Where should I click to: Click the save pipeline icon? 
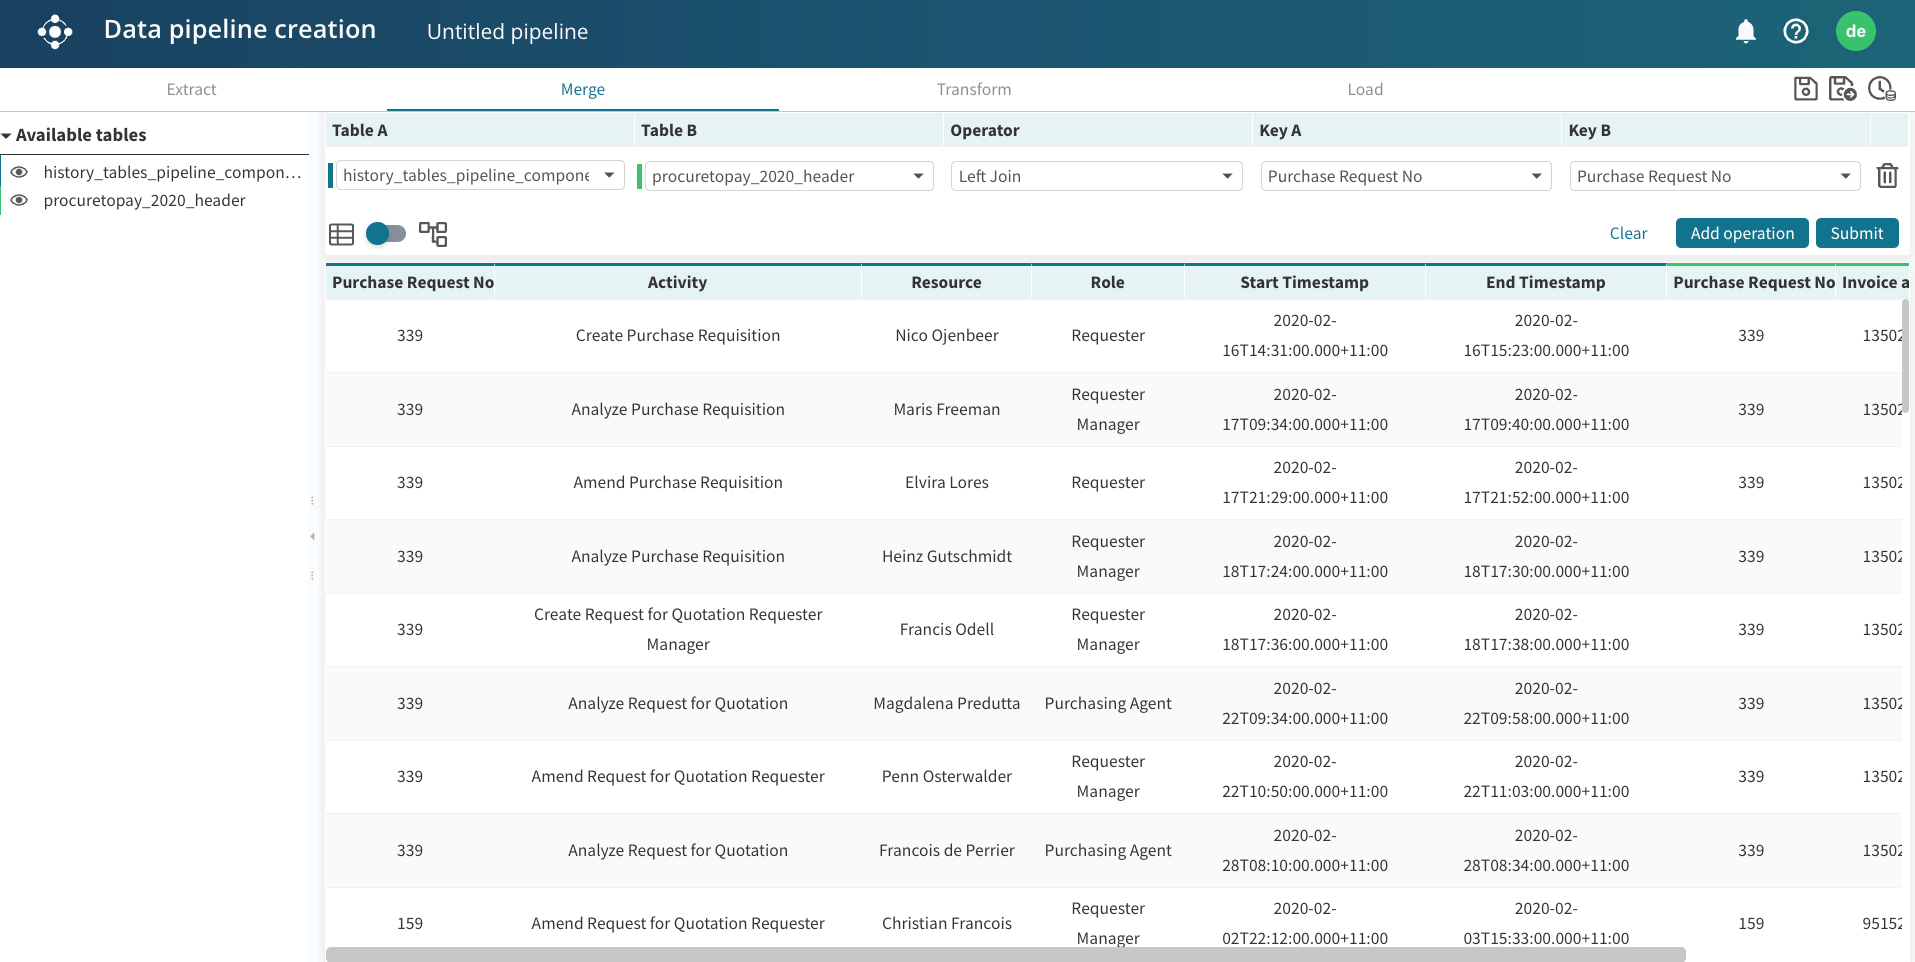click(x=1805, y=89)
